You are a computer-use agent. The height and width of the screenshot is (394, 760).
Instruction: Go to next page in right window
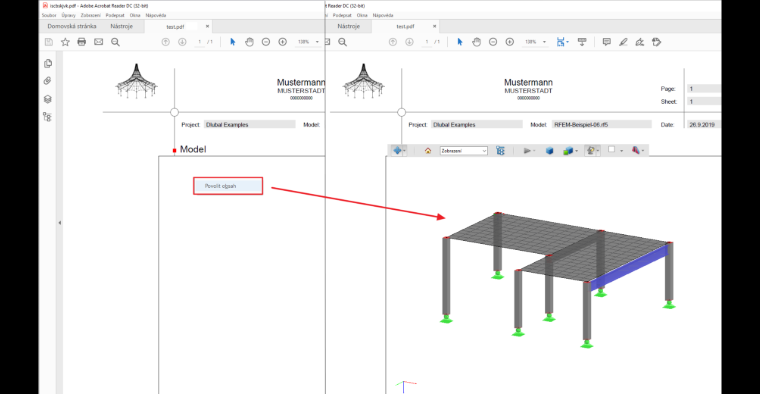coord(410,42)
